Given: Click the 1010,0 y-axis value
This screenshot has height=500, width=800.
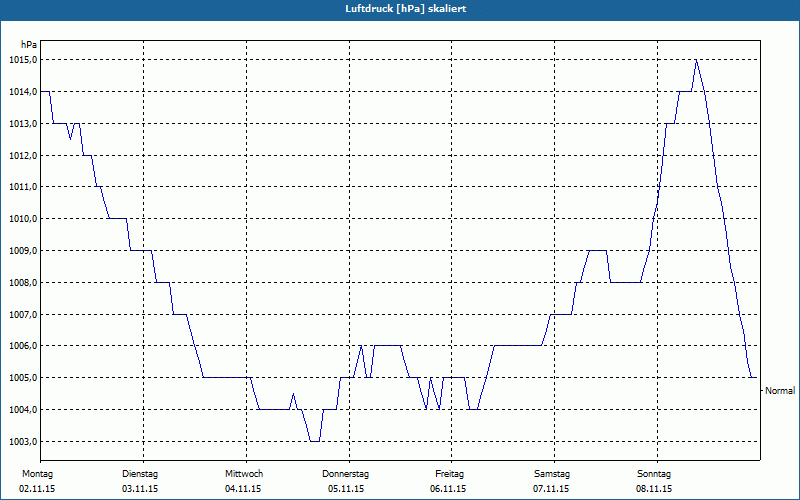Looking at the screenshot, I should click(23, 219).
